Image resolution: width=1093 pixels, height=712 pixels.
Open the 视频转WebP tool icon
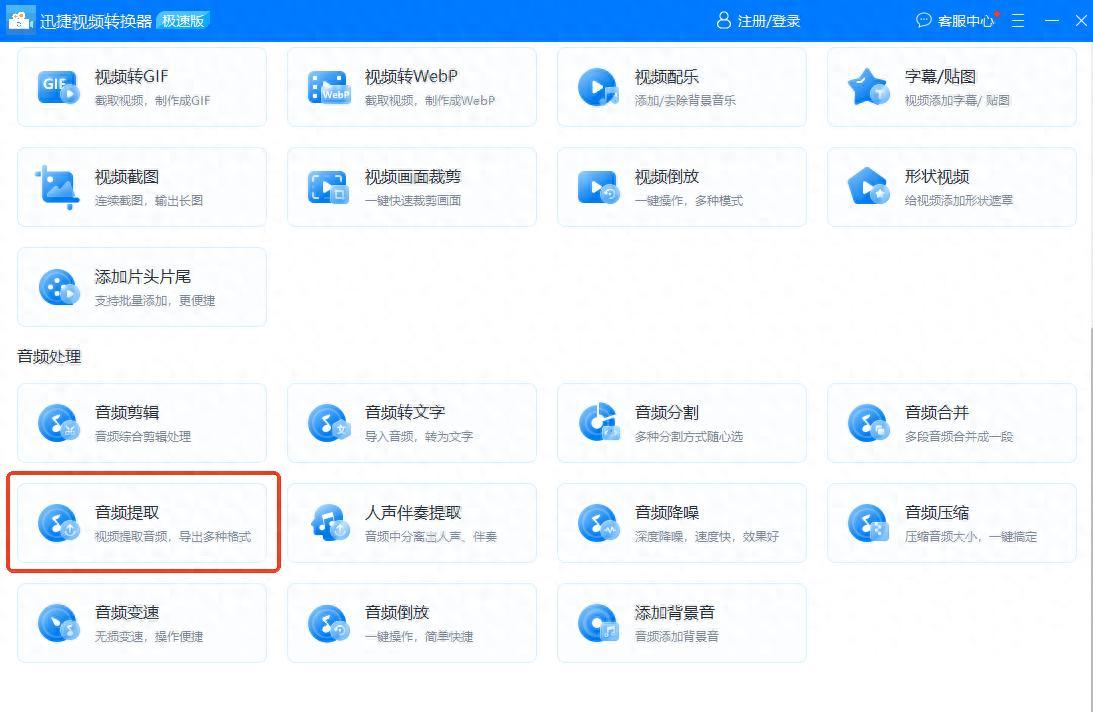[x=328, y=87]
